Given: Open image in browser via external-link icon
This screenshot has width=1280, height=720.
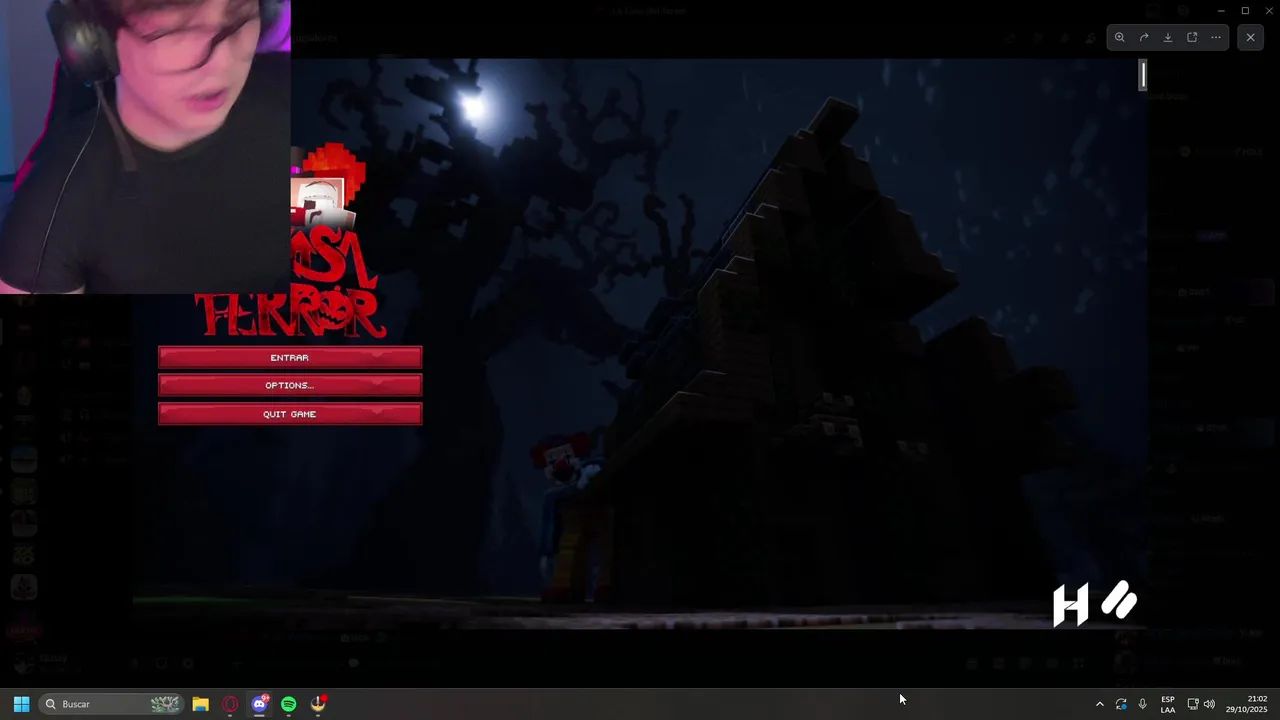Looking at the screenshot, I should click(x=1192, y=37).
